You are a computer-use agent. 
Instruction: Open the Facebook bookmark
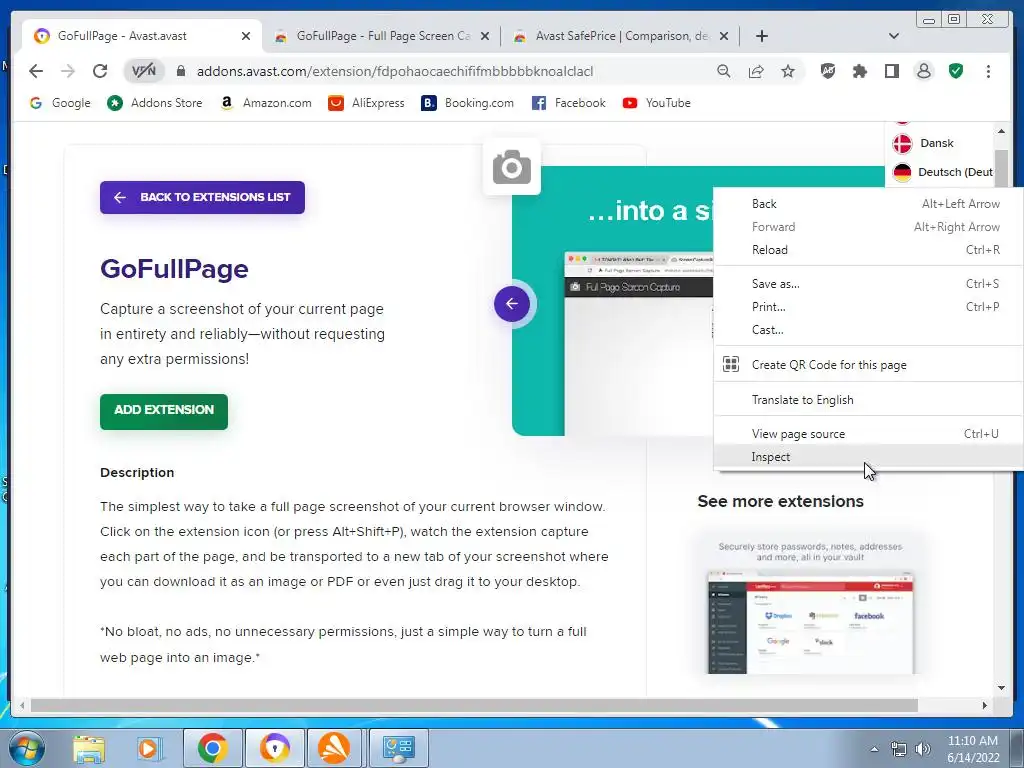point(569,103)
